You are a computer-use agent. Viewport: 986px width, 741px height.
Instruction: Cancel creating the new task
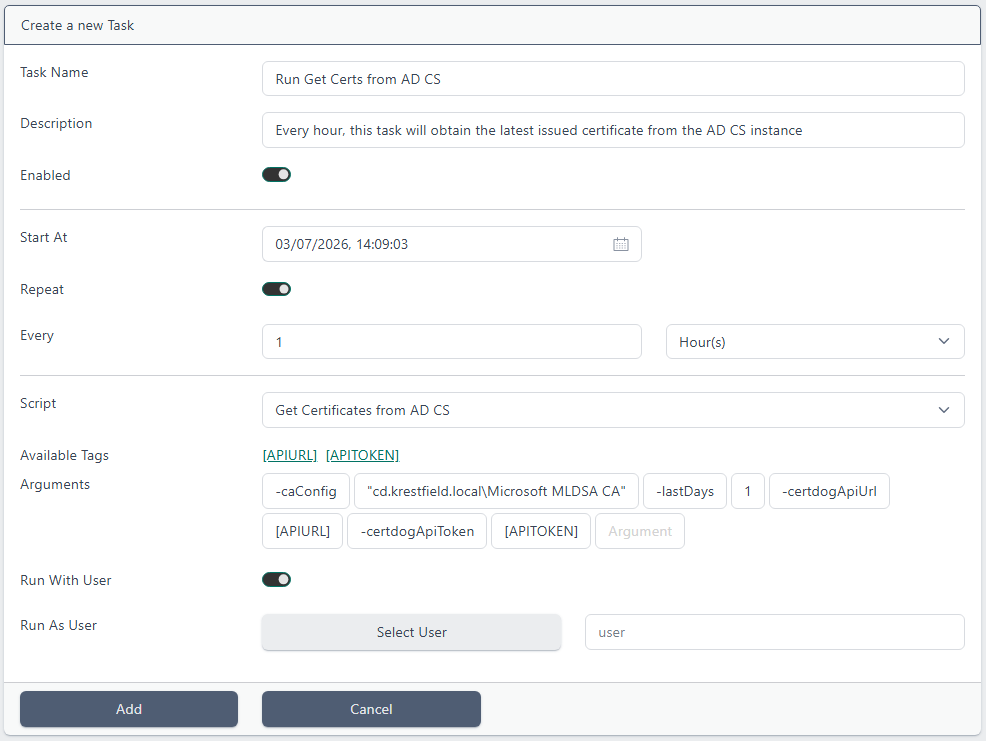tap(371, 709)
